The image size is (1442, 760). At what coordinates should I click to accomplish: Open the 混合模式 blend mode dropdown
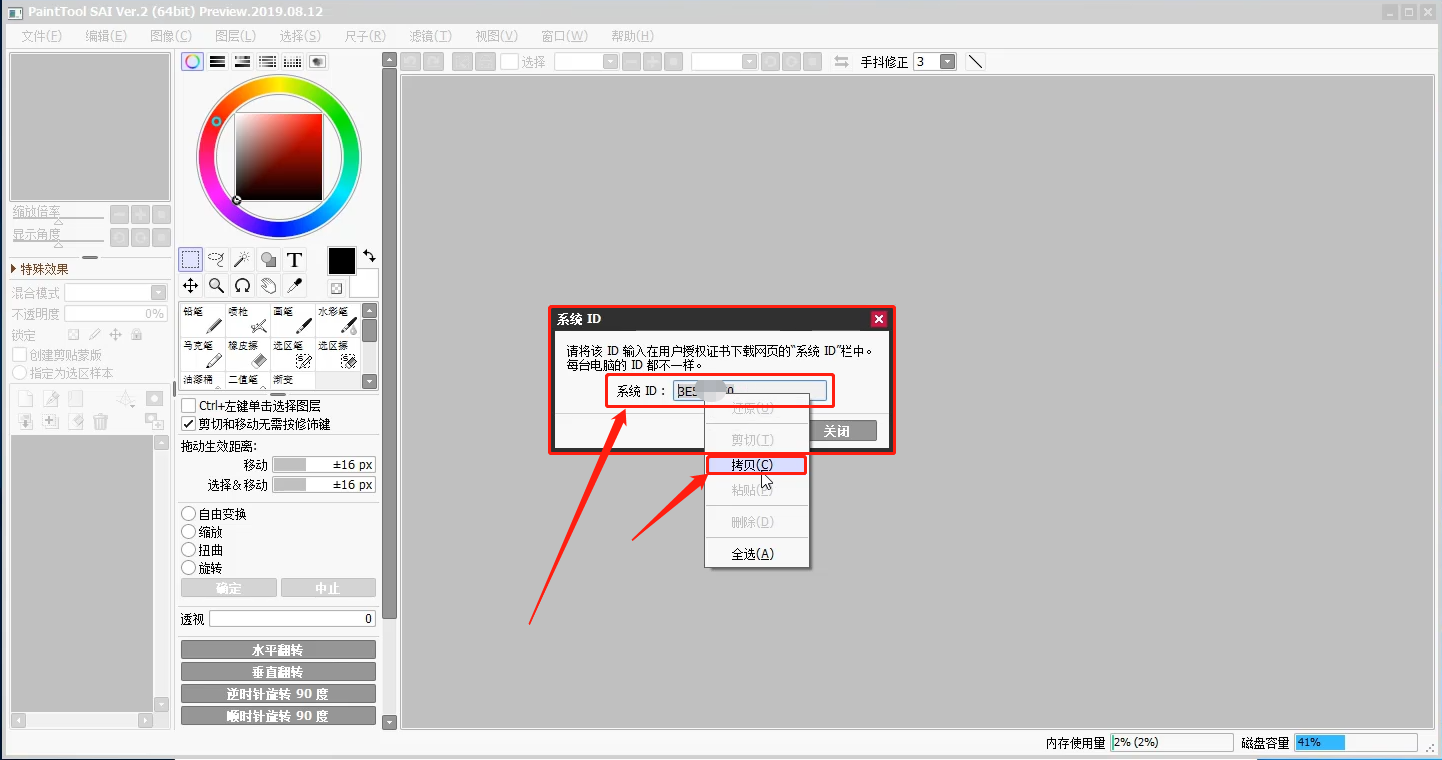[158, 293]
